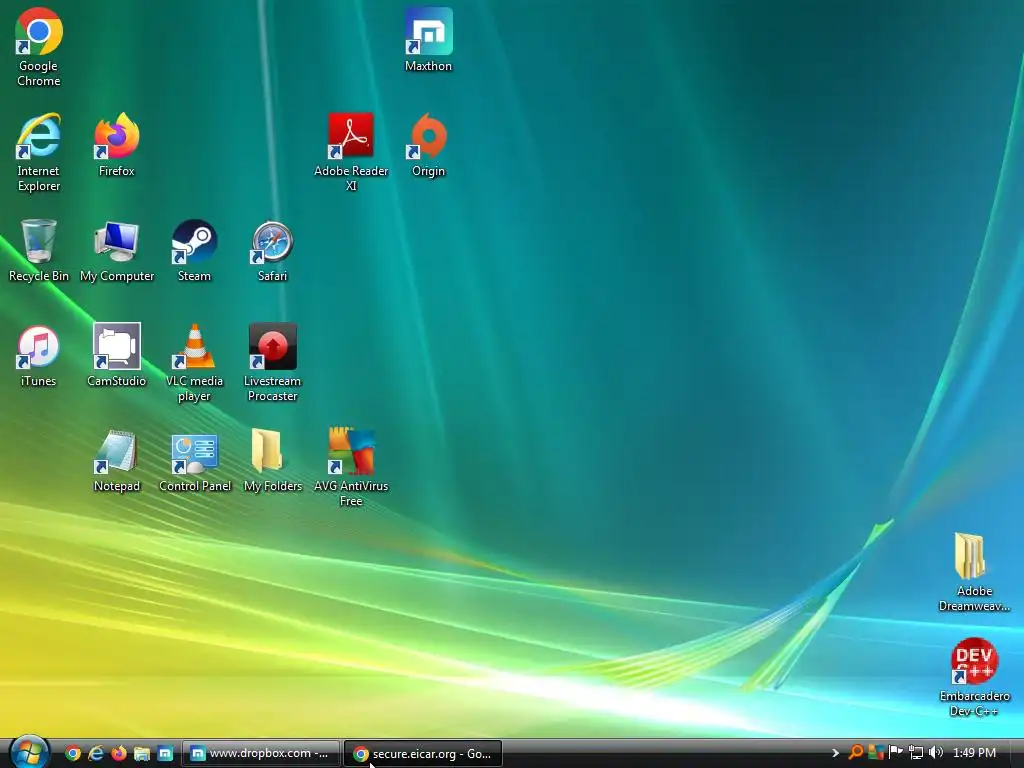Viewport: 1024px width, 768px height.
Task: Select the Adobe Reader XI icon
Action: (351, 152)
